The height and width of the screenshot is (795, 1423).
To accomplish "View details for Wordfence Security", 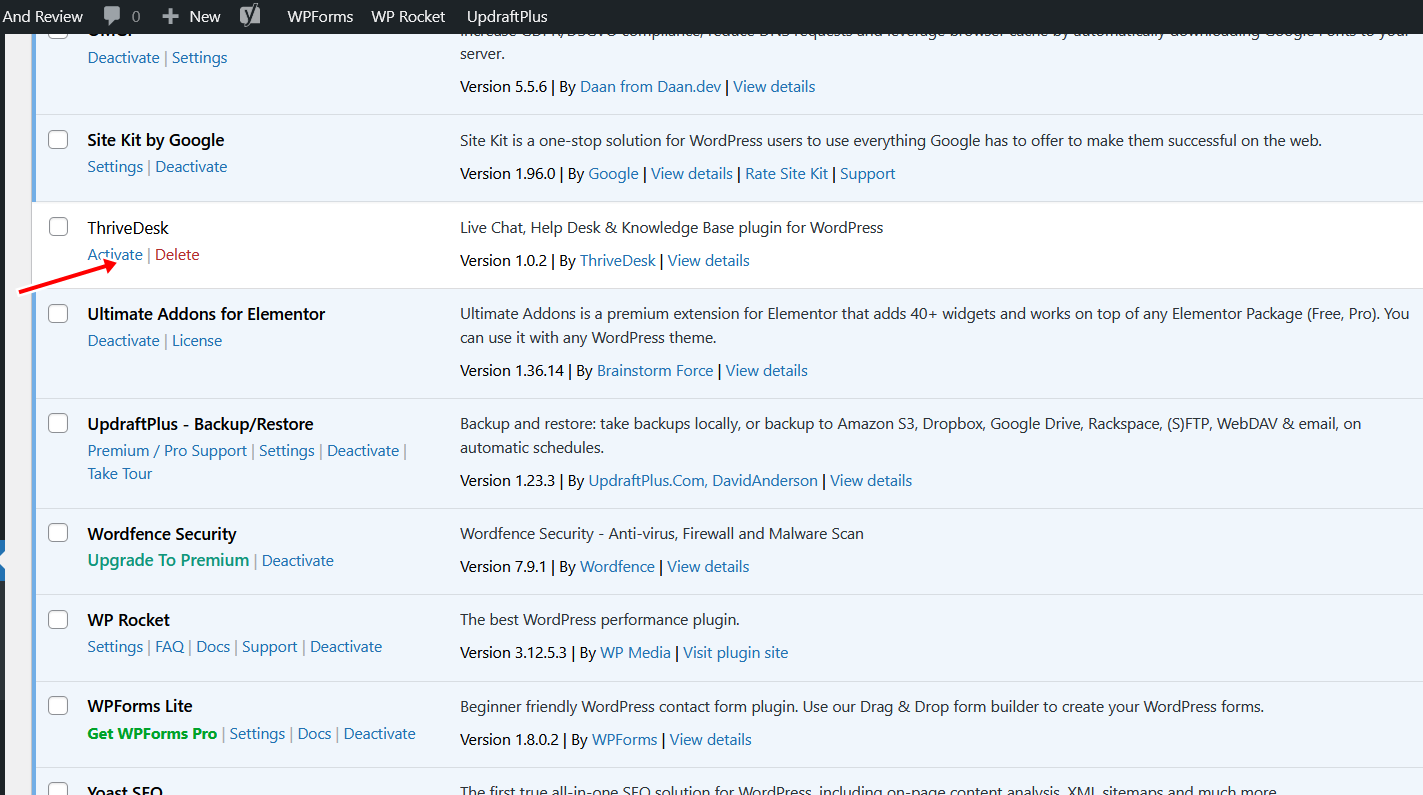I will click(x=708, y=567).
